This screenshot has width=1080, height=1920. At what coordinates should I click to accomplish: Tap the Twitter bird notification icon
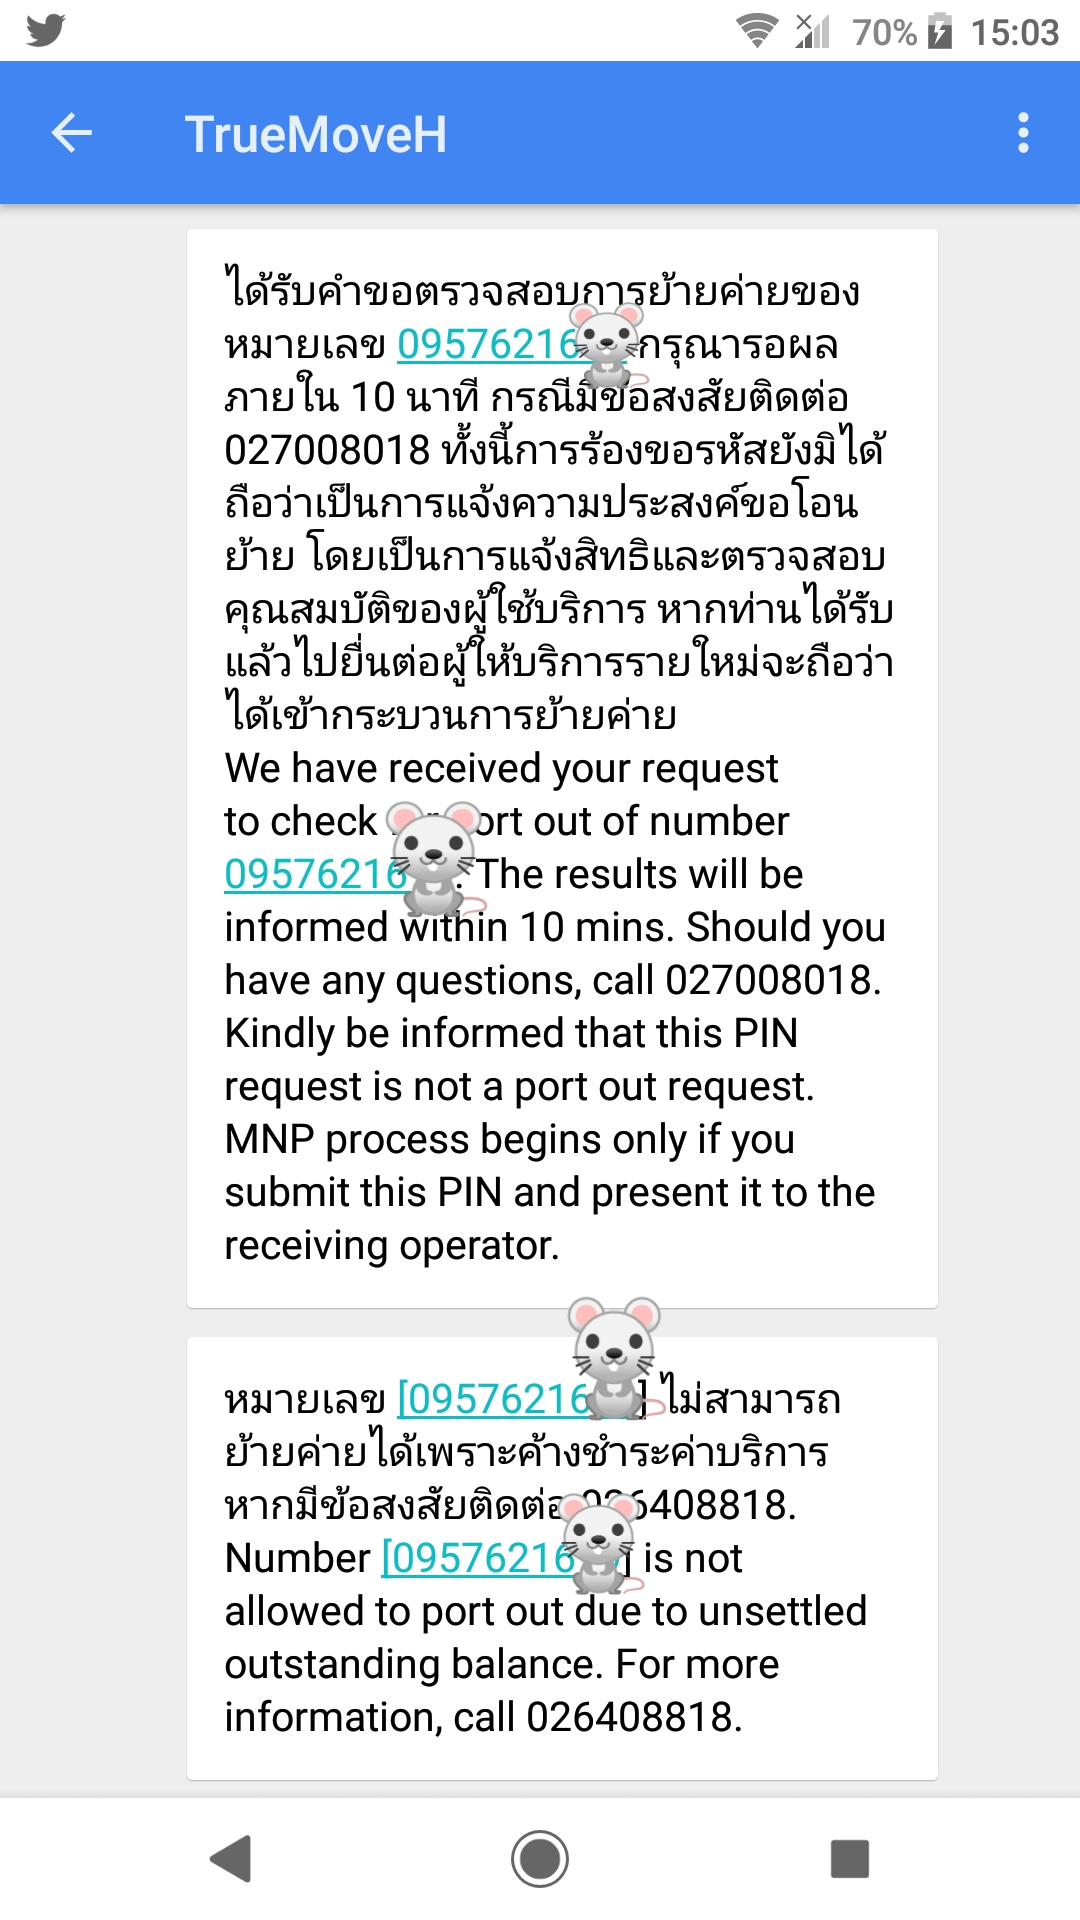[x=46, y=30]
